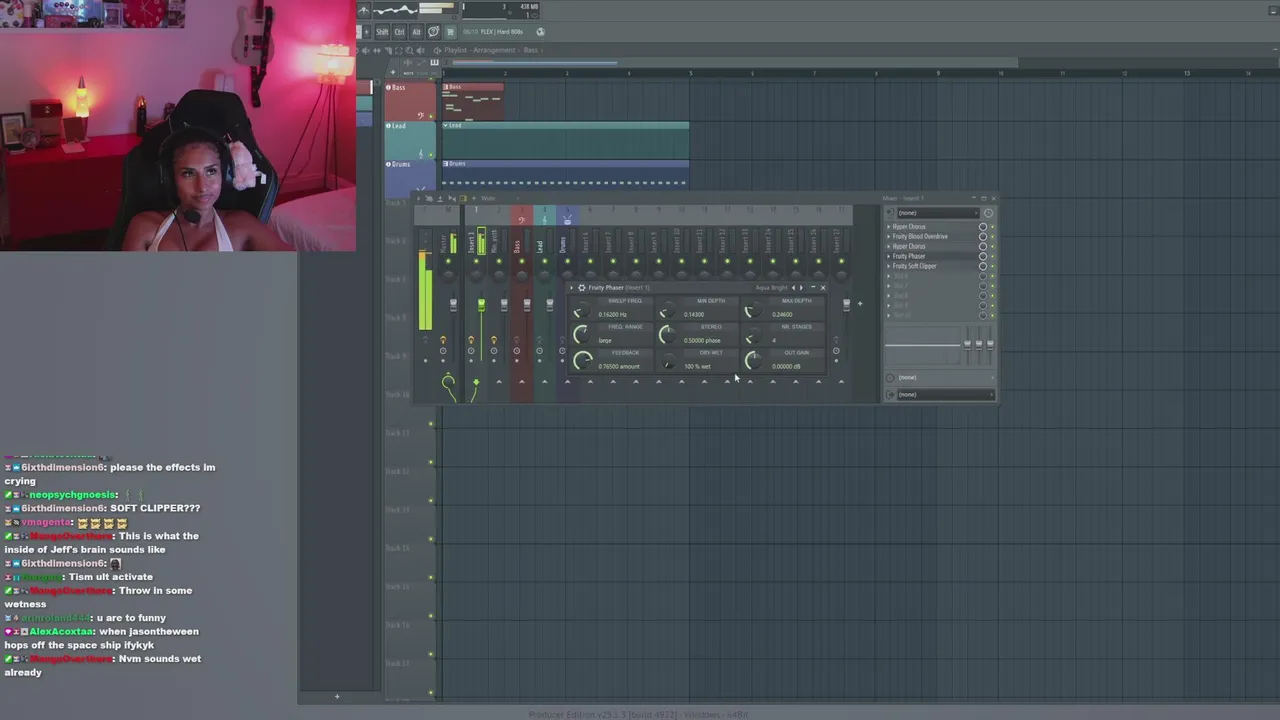Open the Aqua Bright preset selector
The image size is (1280, 720).
771,287
